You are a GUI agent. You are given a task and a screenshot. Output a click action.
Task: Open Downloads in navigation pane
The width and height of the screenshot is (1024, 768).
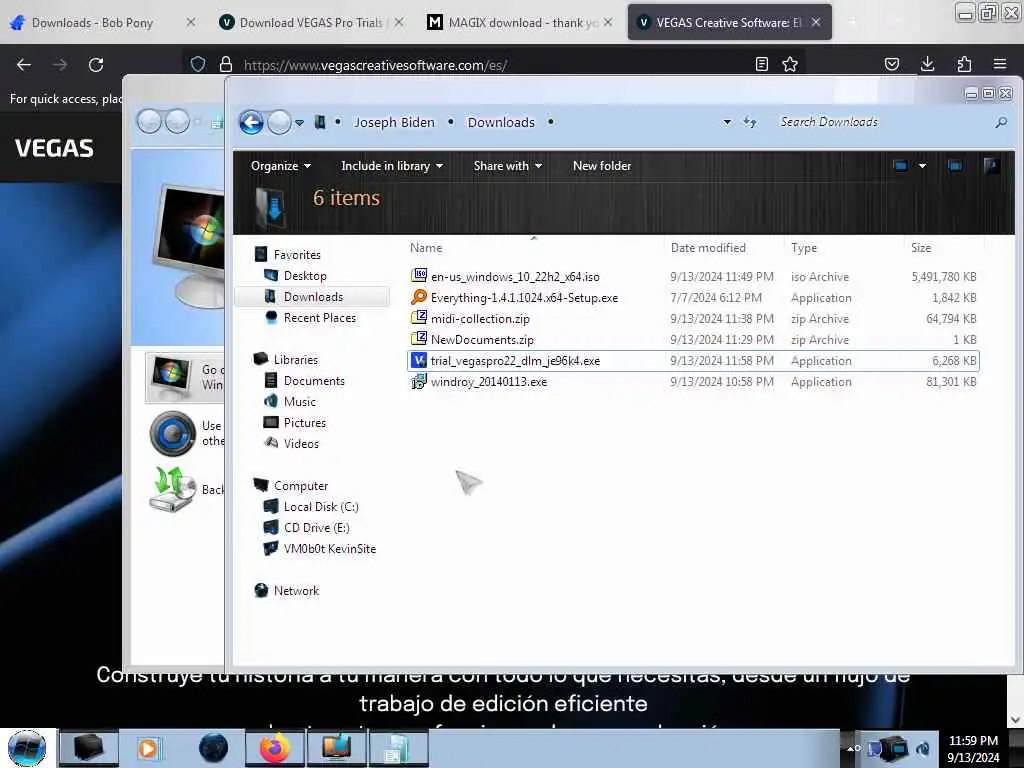[x=313, y=296]
